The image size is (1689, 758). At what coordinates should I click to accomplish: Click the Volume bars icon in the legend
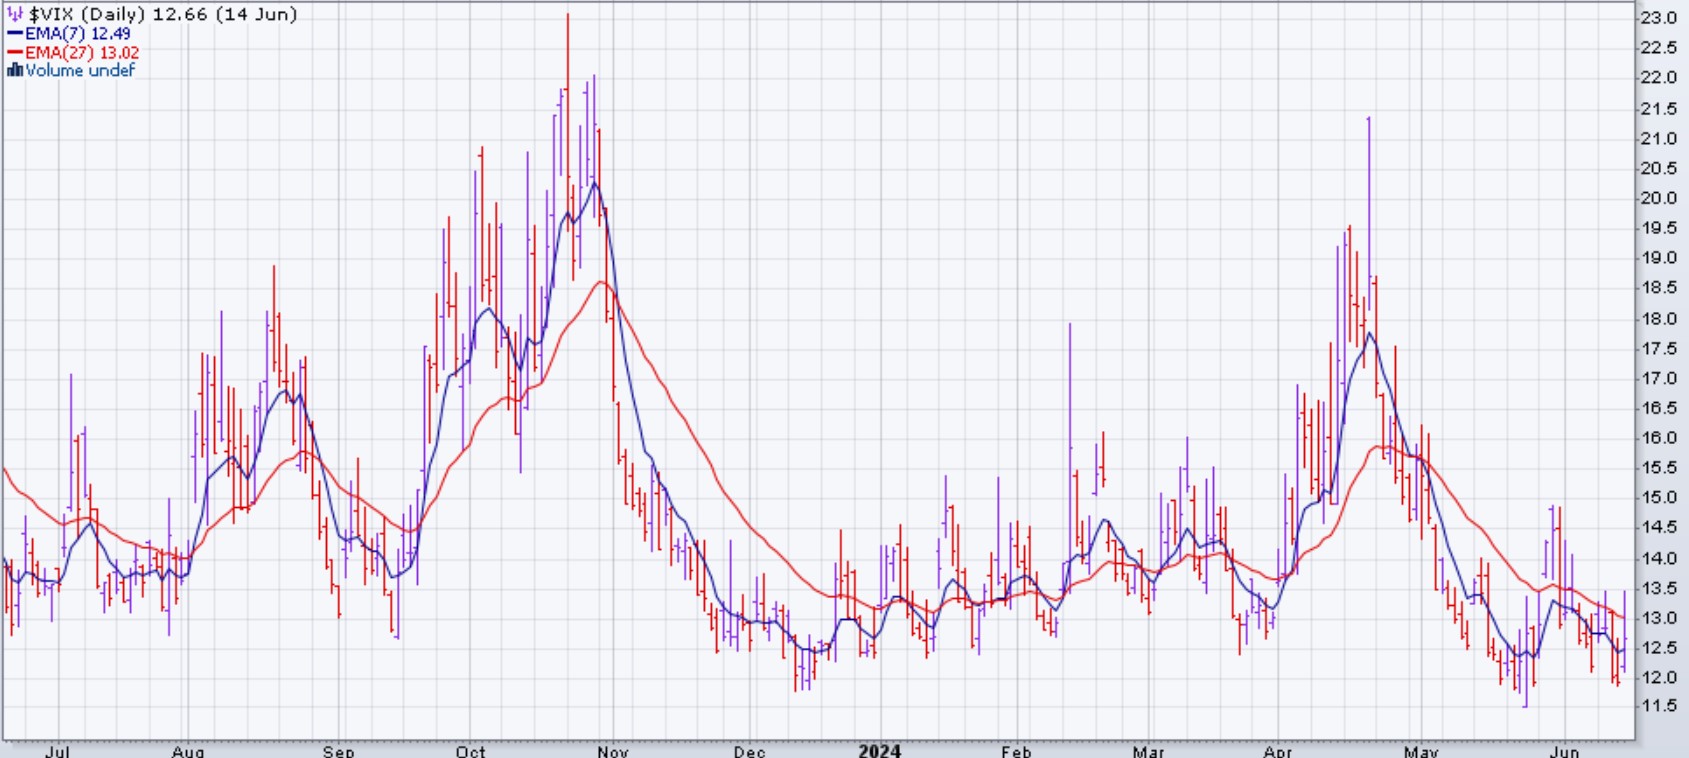tap(14, 70)
